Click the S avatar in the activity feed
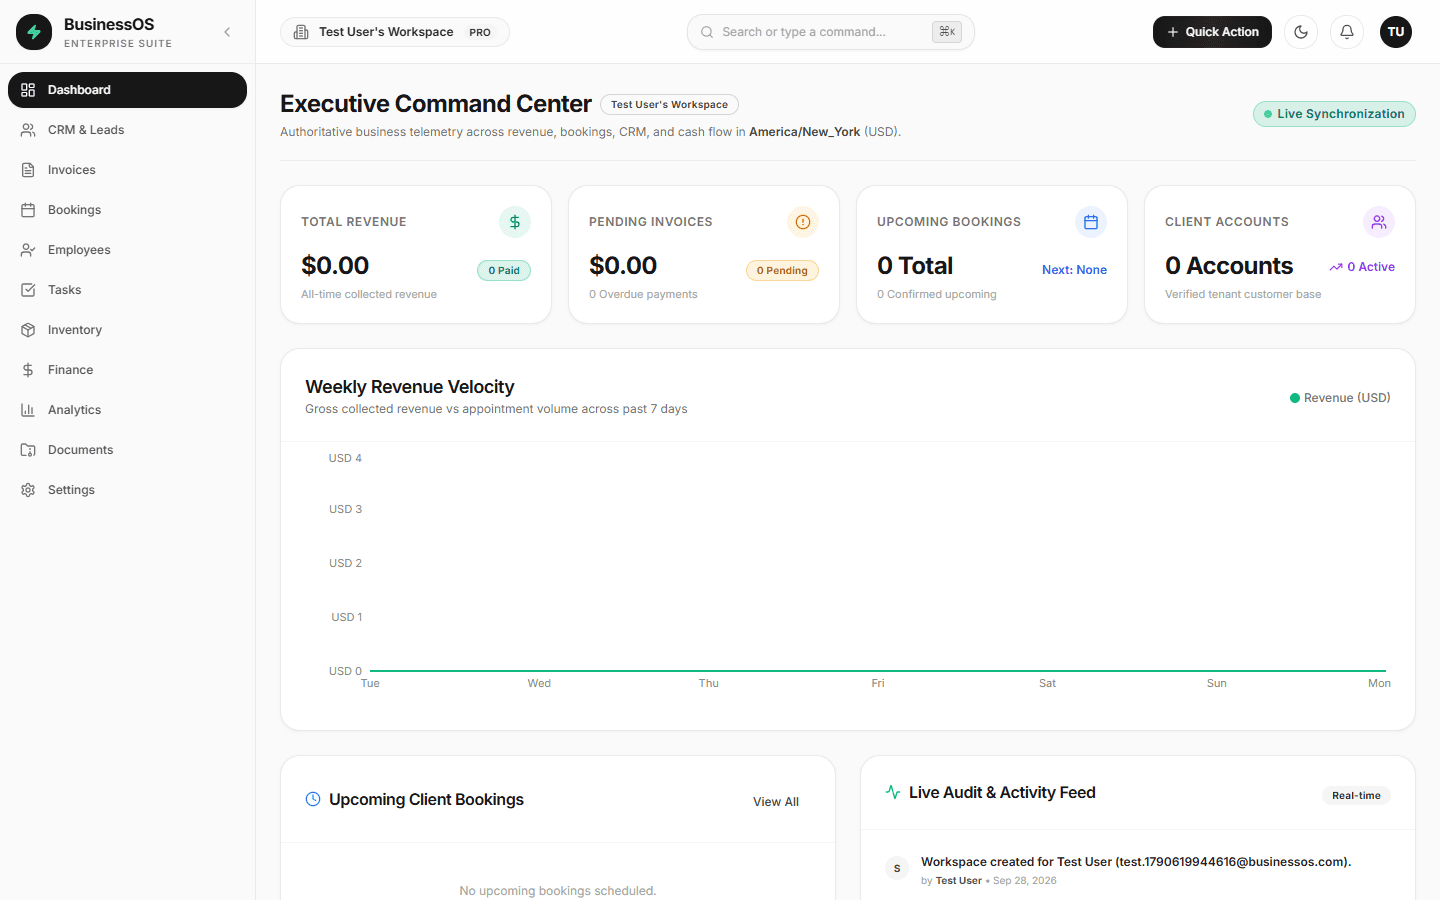The height and width of the screenshot is (900, 1440). (x=897, y=868)
